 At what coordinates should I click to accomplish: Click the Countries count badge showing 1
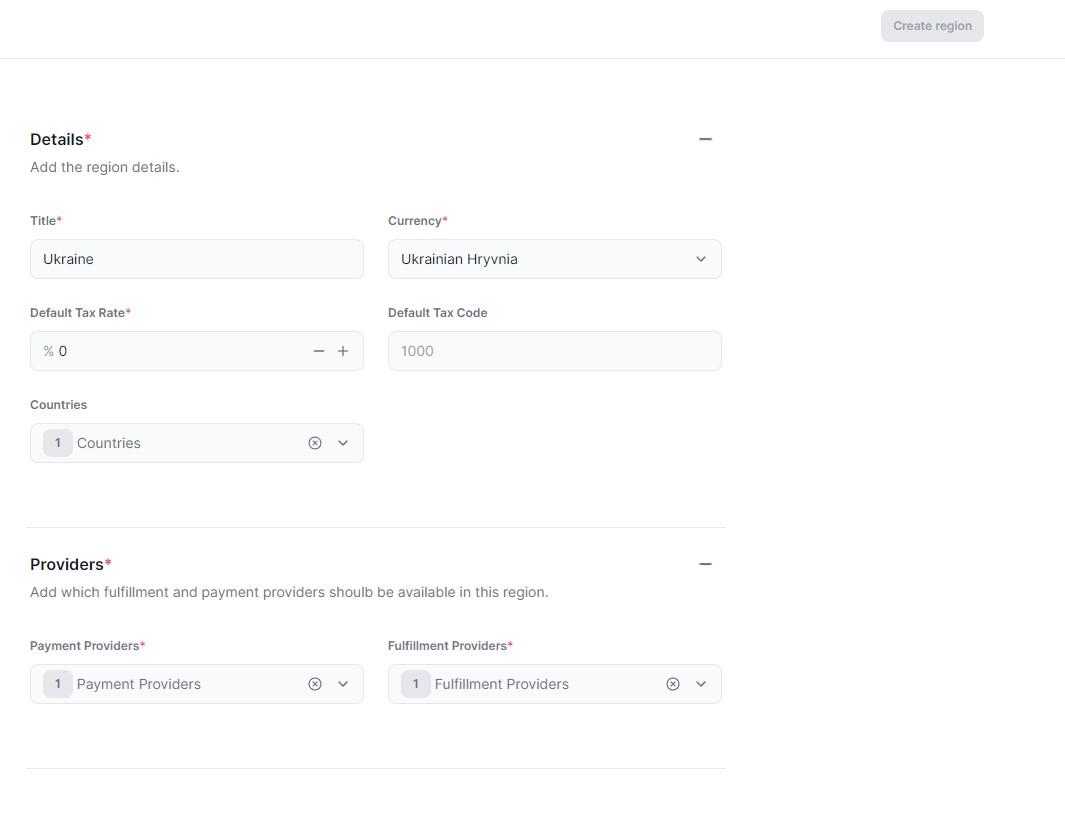(x=57, y=442)
